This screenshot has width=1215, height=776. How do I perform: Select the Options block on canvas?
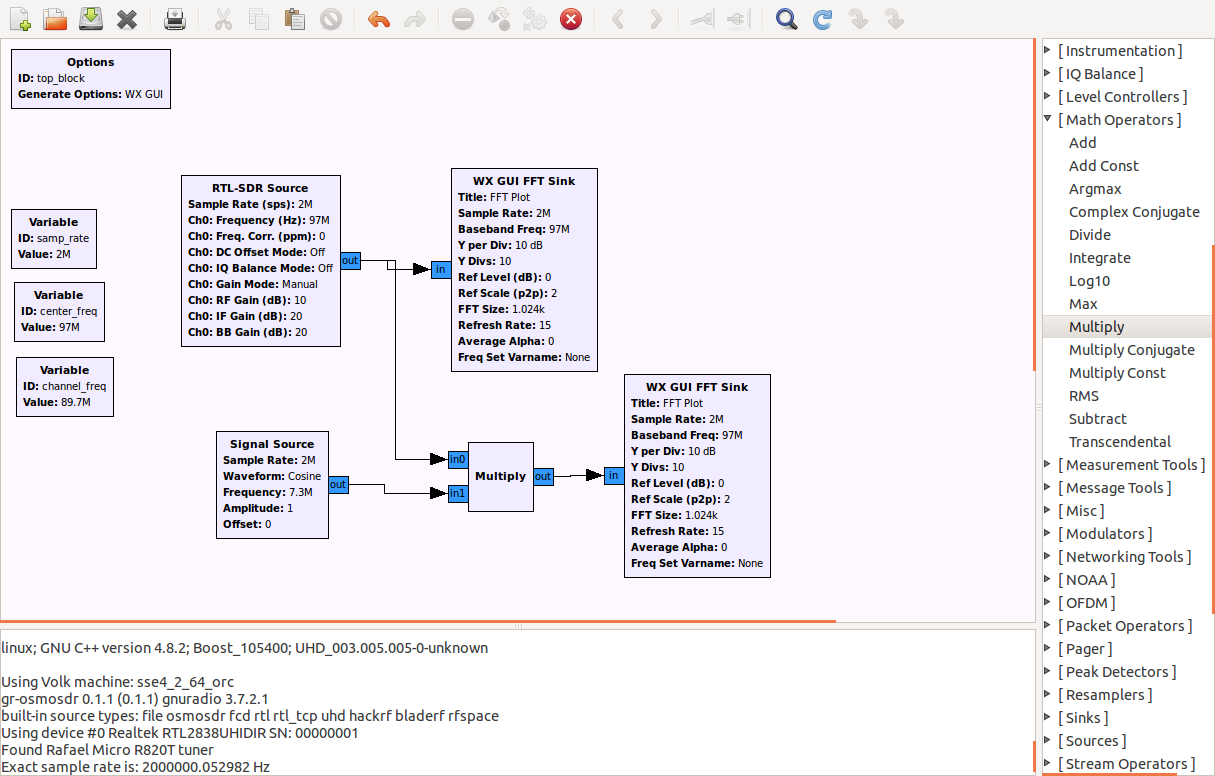point(91,79)
